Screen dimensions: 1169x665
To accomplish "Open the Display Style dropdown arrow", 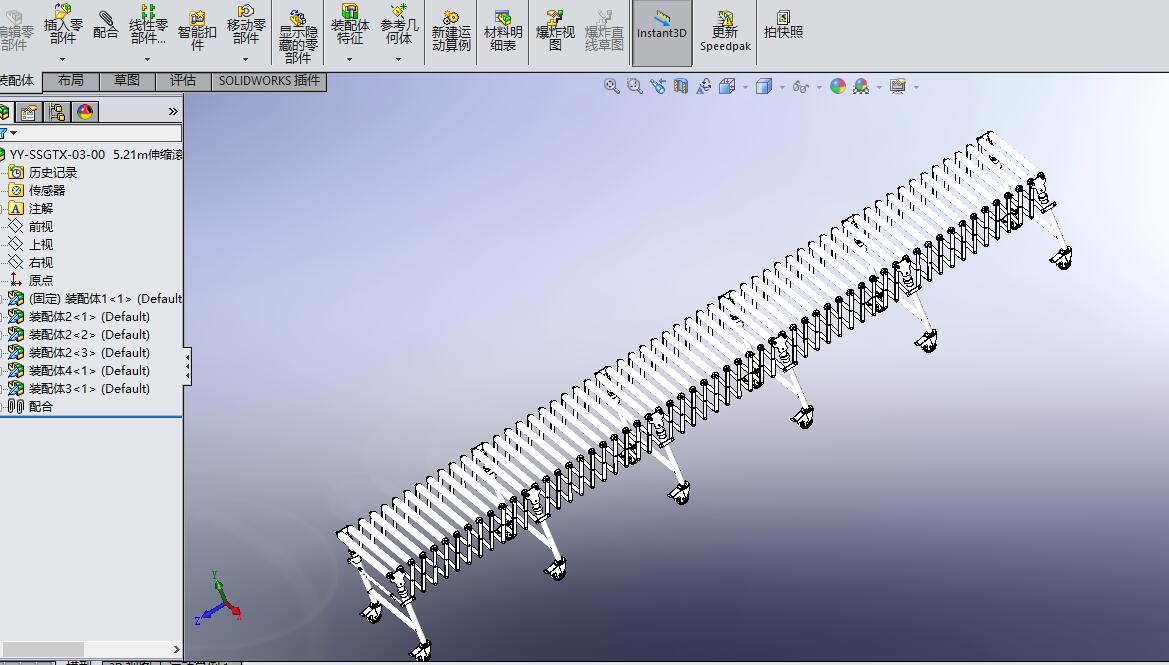I will (782, 87).
